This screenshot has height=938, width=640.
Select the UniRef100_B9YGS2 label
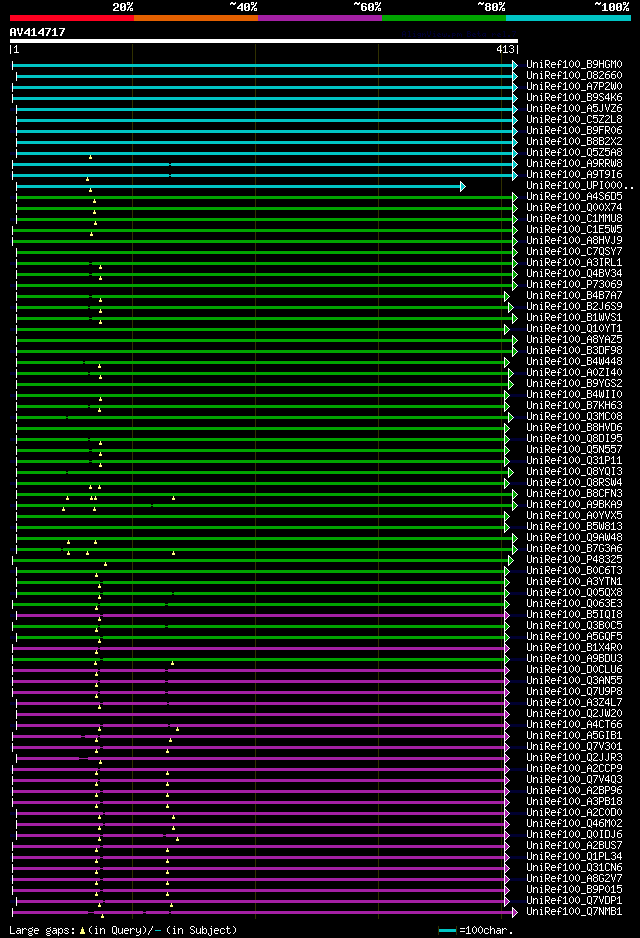(574, 383)
